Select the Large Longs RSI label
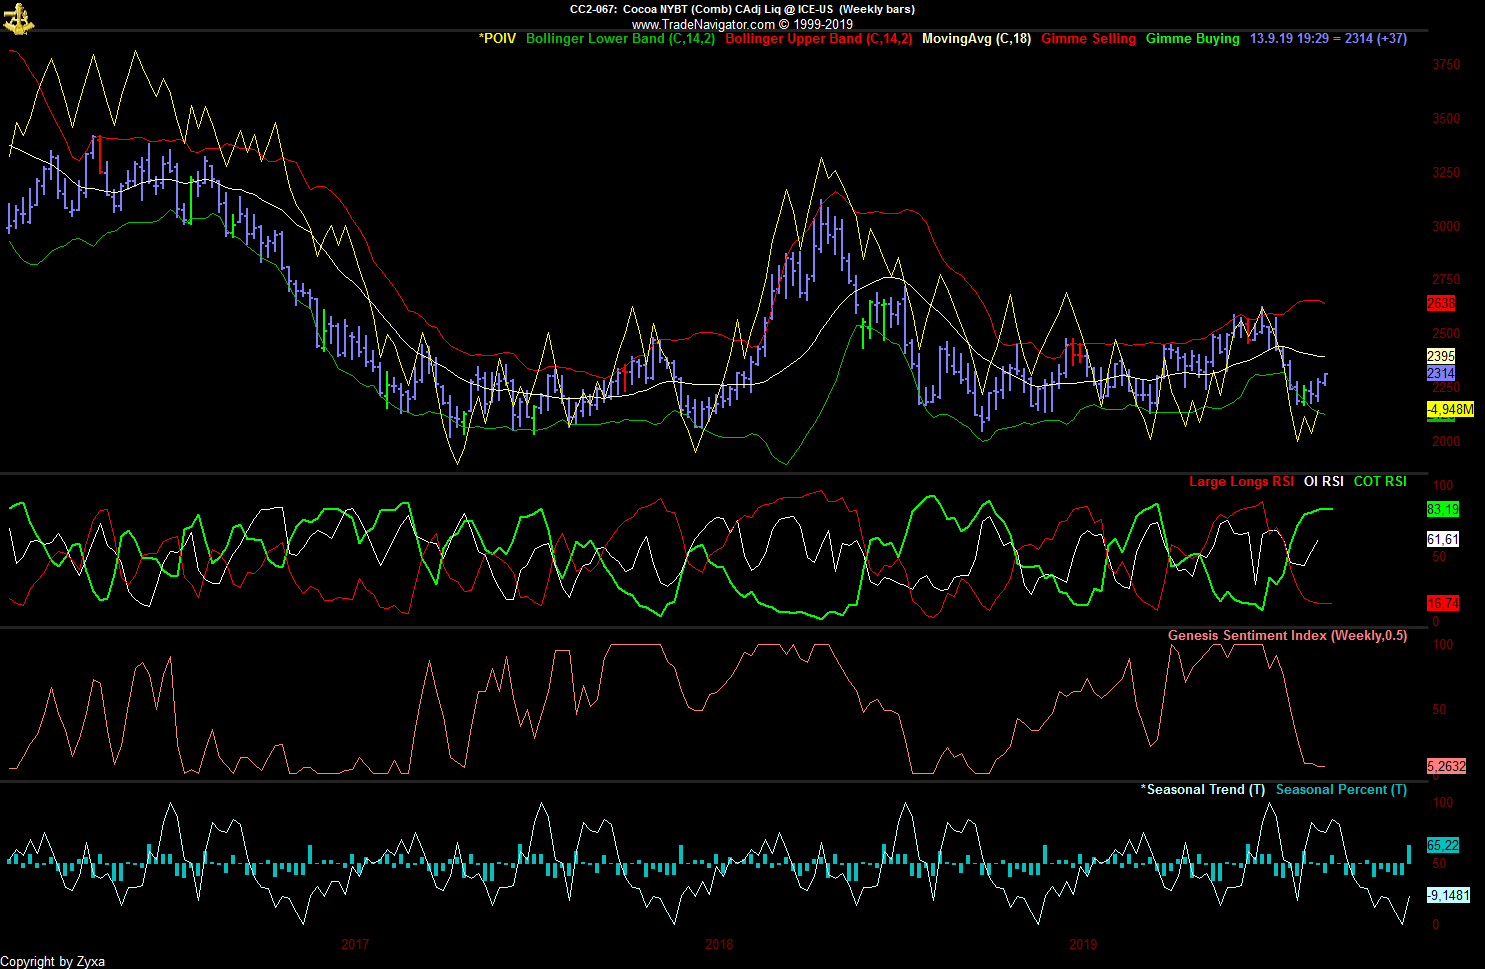1485x969 pixels. click(1241, 482)
